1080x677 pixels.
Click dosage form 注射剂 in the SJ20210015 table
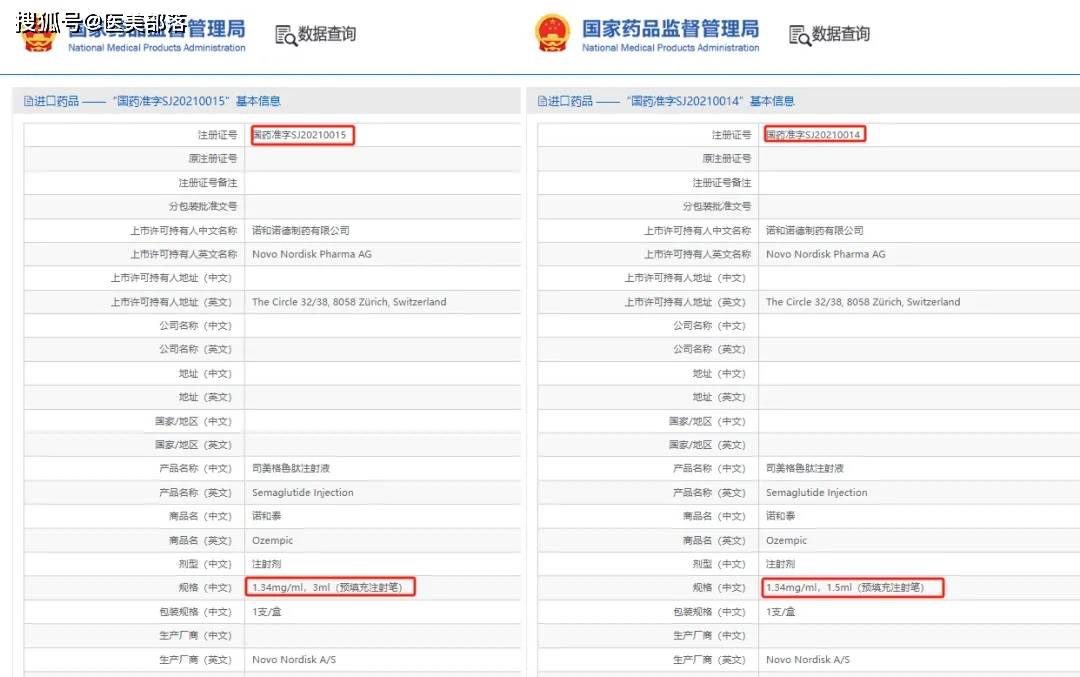[x=267, y=564]
